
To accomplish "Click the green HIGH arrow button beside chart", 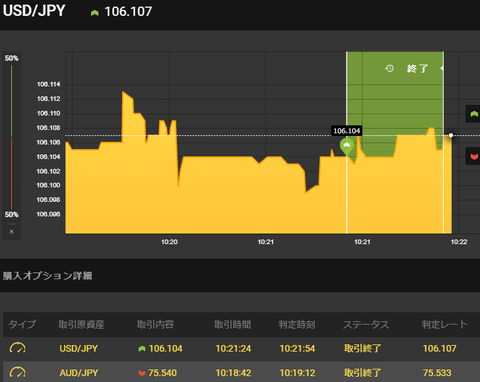I will (x=473, y=114).
